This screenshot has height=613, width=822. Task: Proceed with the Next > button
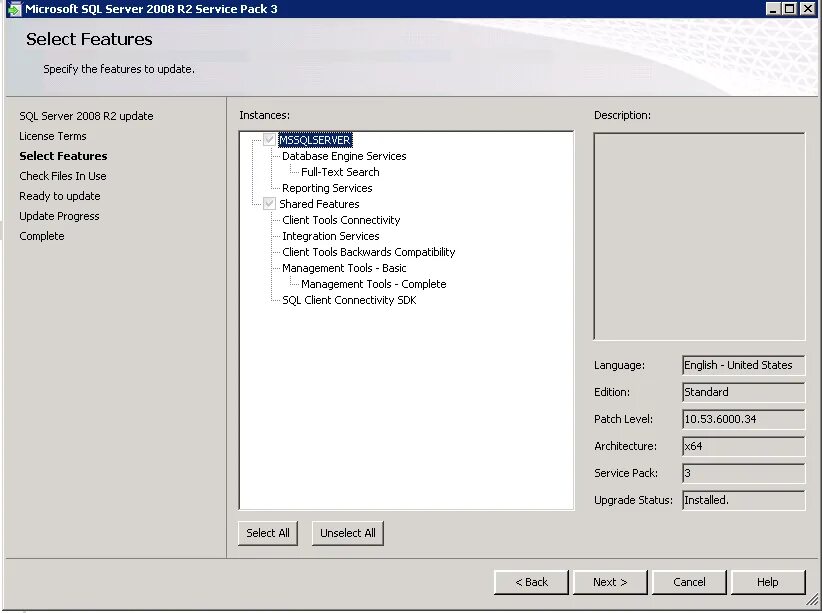coord(610,582)
